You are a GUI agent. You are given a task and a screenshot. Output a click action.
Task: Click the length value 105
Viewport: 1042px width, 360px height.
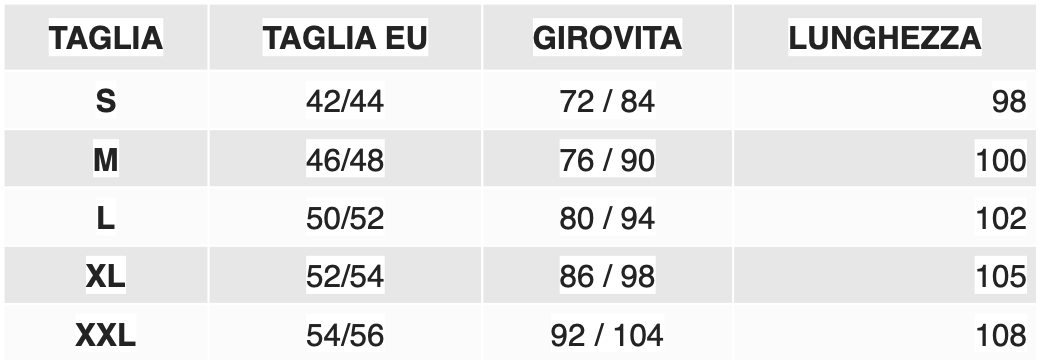pos(1001,276)
